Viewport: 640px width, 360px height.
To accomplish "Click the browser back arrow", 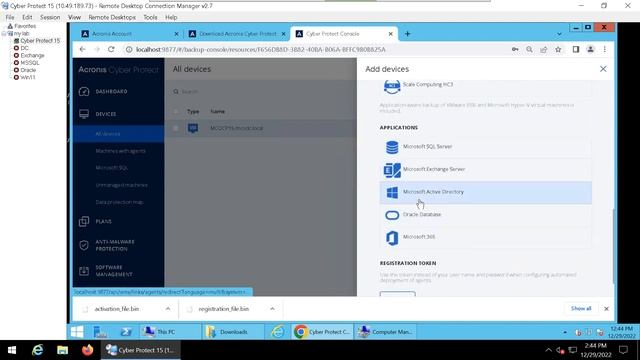I will pos(83,49).
